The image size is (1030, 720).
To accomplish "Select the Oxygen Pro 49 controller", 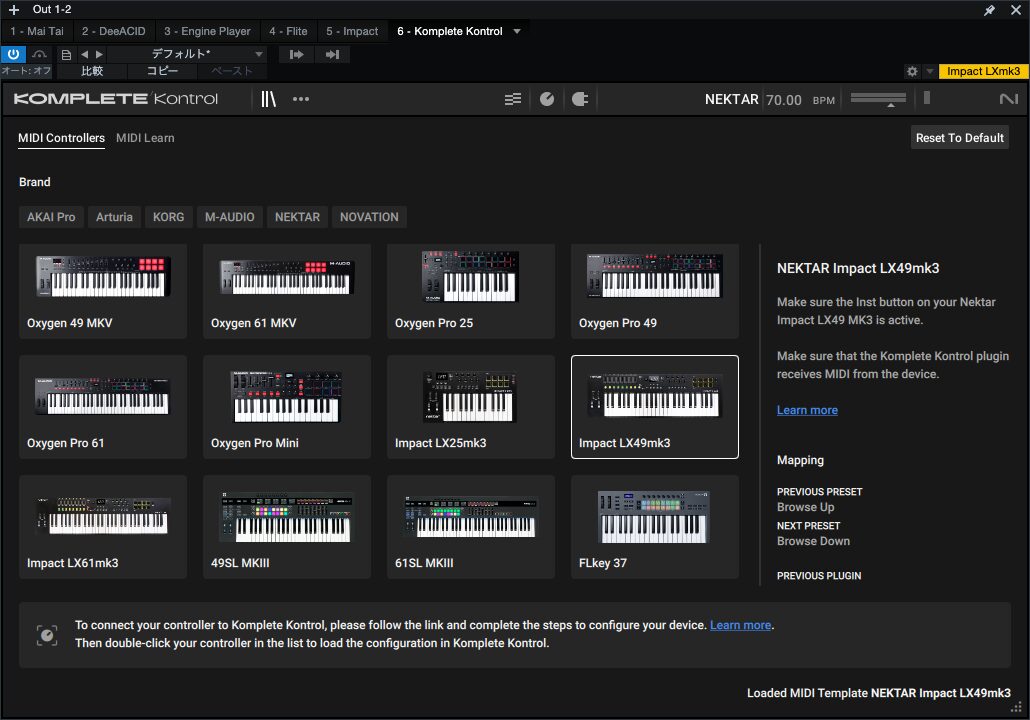I will [x=655, y=291].
